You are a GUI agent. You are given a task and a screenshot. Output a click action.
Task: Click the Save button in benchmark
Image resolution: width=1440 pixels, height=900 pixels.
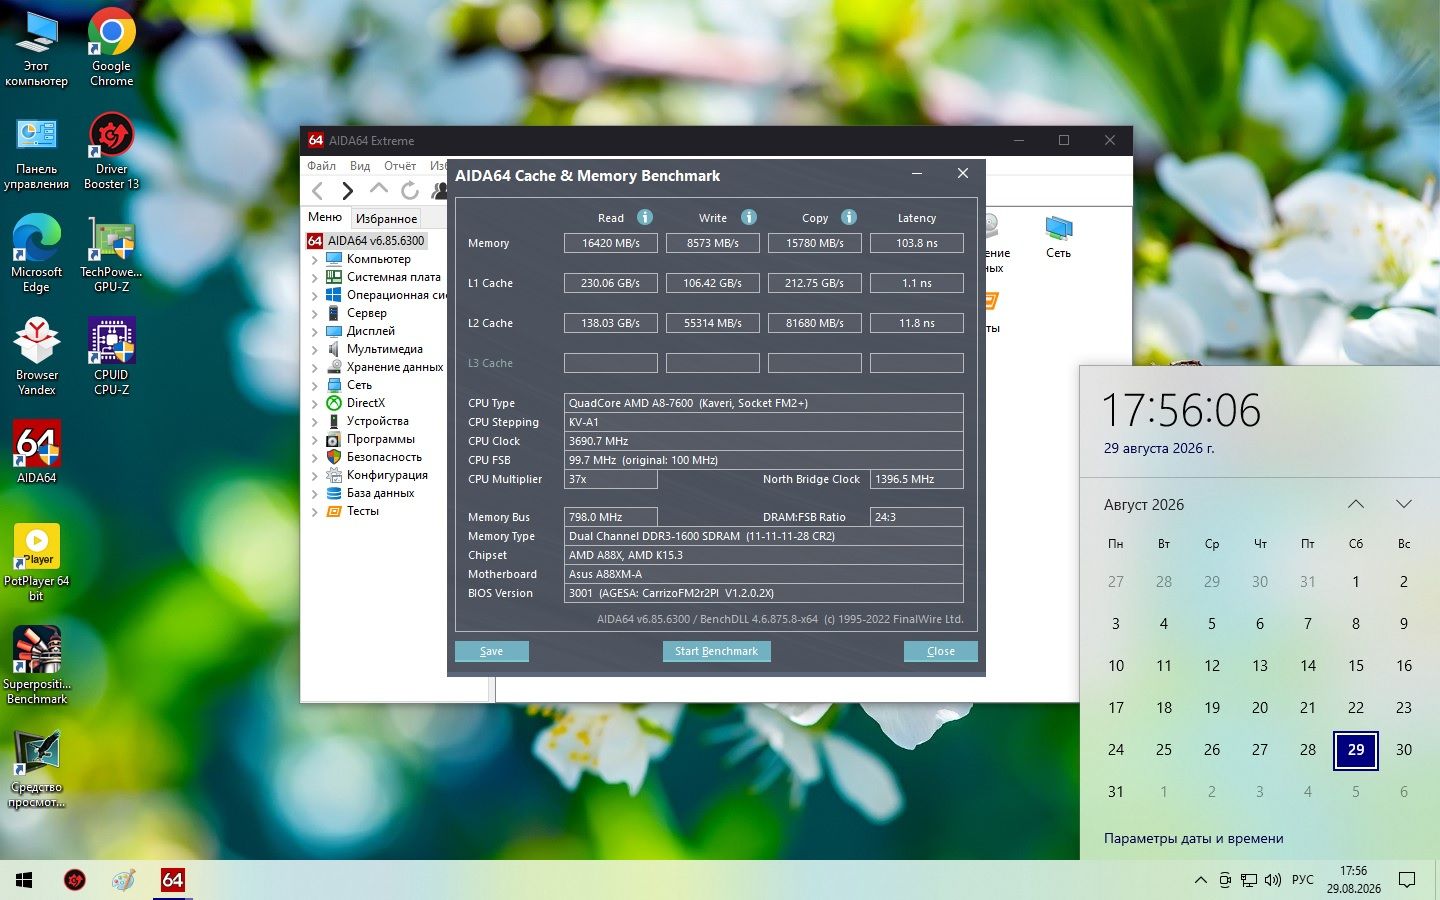491,651
